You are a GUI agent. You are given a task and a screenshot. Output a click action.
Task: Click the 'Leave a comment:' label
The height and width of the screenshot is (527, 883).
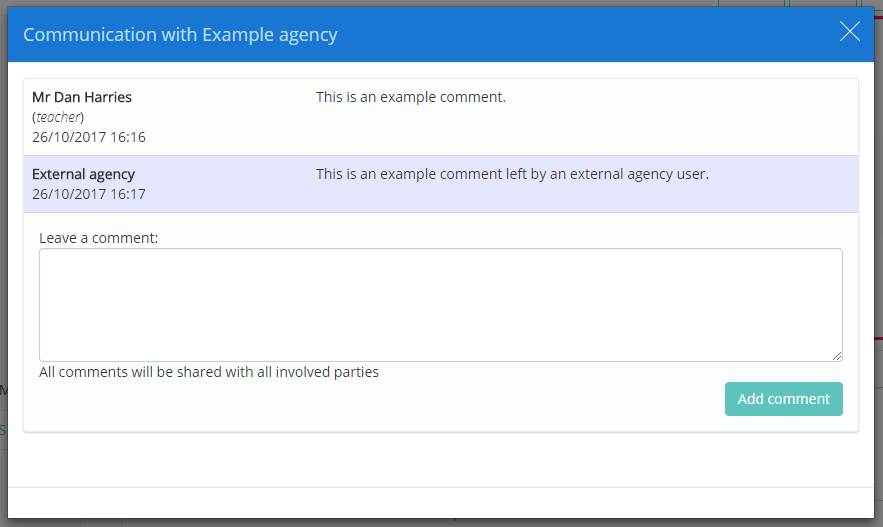click(99, 238)
